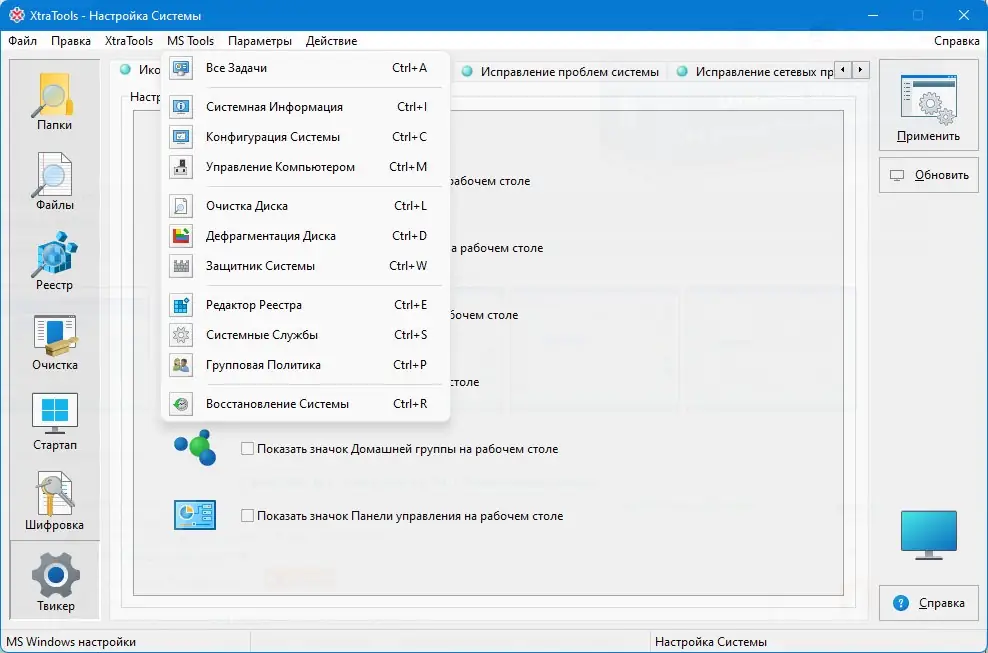Choose Групповая Политика menu entry
This screenshot has height=653, width=988.
306,365
